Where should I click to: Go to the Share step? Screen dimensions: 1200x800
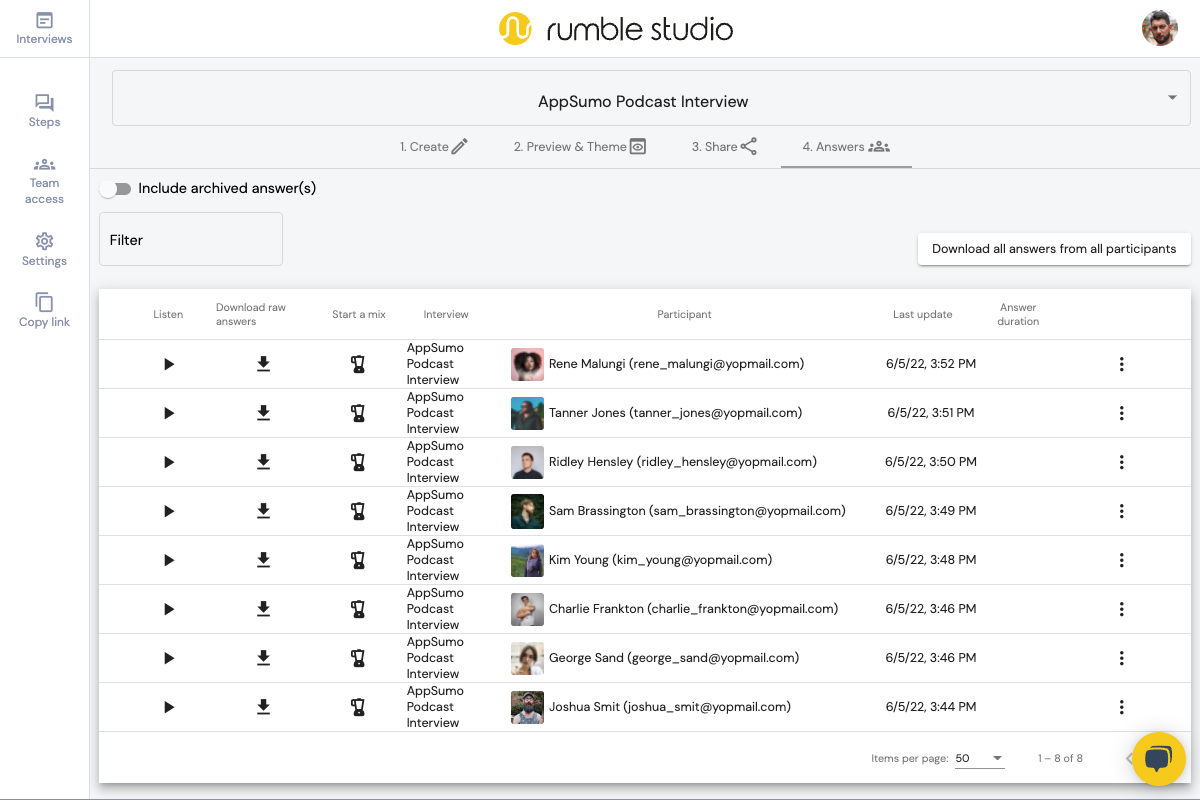click(x=723, y=146)
